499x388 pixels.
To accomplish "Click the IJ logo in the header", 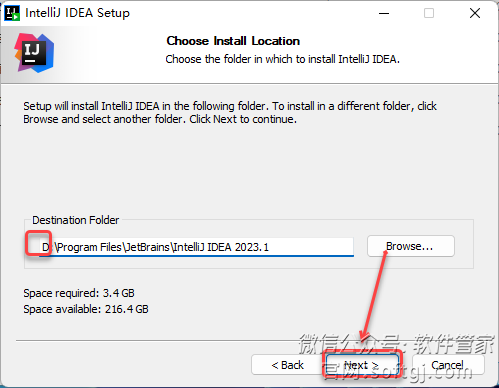I will [34, 53].
